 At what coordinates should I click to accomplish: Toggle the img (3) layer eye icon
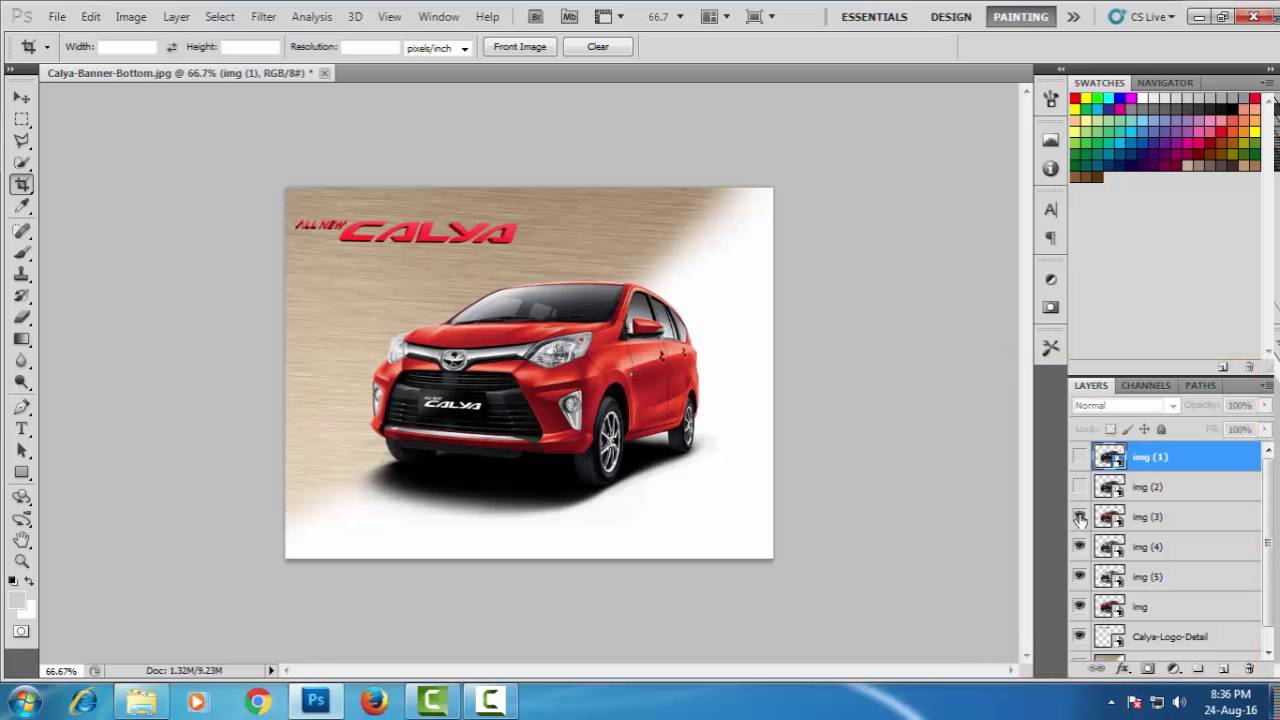[1079, 517]
